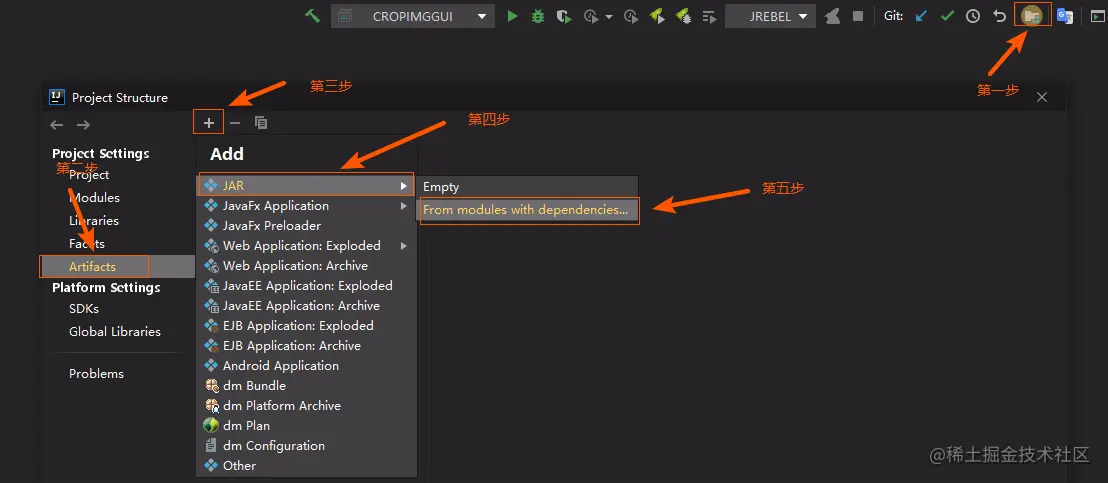Expand Web Application: Exploded submenu arrow
This screenshot has height=483, width=1108.
tap(404, 246)
